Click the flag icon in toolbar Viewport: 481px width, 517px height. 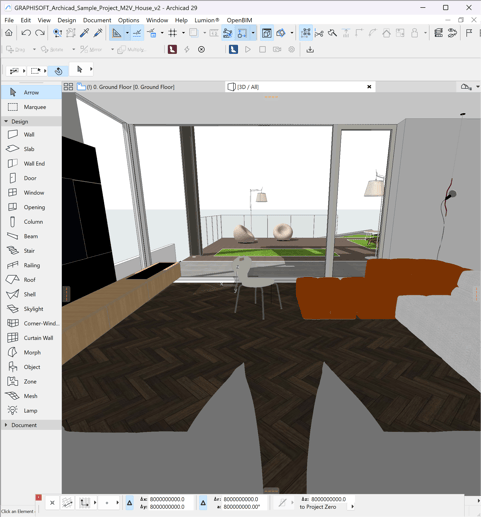click(469, 33)
